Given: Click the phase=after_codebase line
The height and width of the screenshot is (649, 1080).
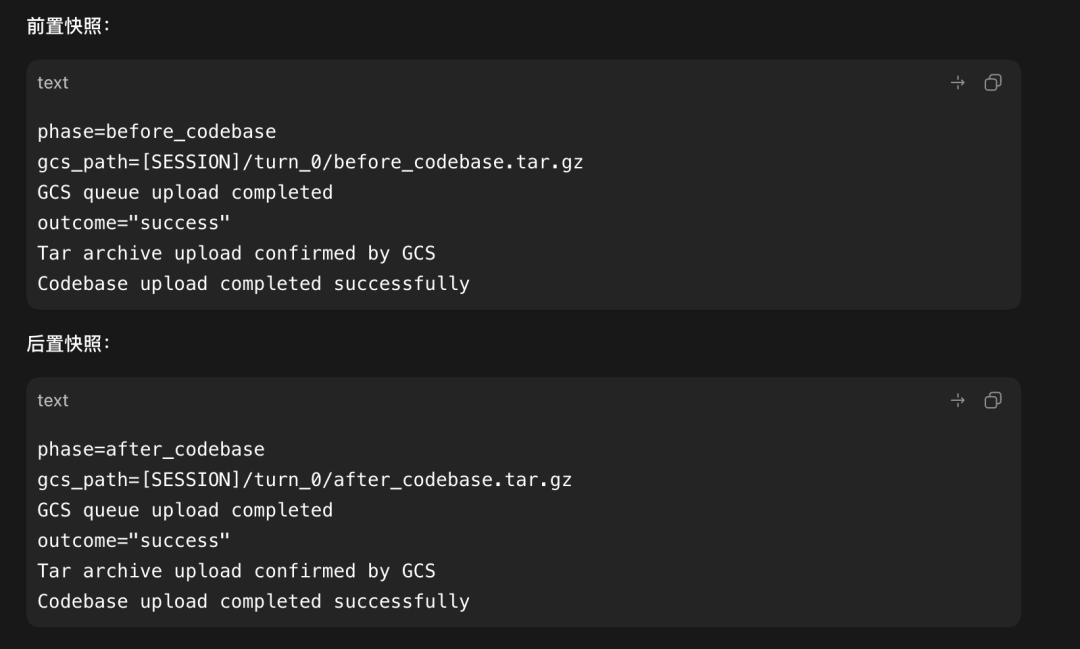Looking at the screenshot, I should pos(151,449).
